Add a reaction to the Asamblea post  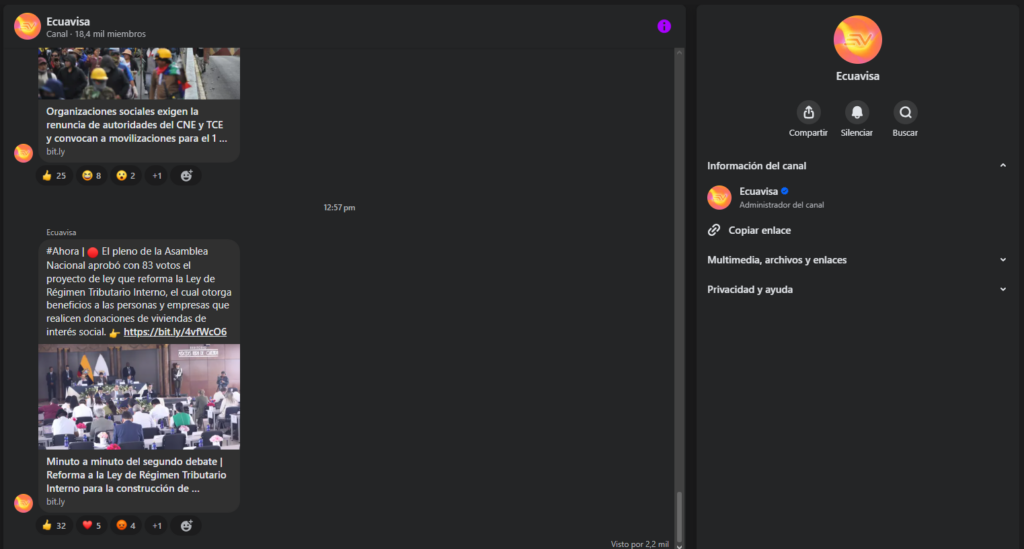click(x=186, y=525)
